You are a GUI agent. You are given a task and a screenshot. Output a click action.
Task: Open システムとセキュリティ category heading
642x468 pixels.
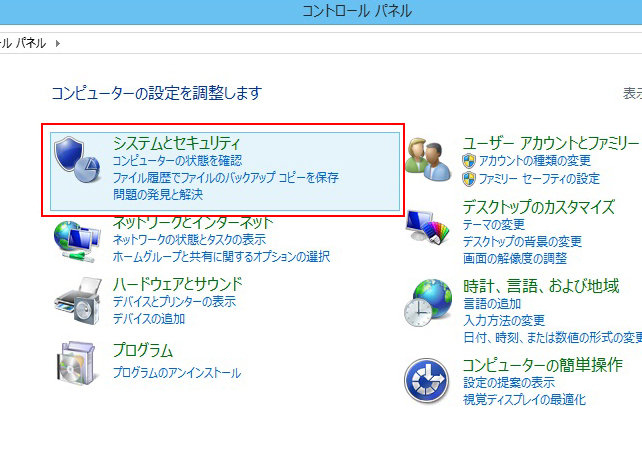coord(177,143)
